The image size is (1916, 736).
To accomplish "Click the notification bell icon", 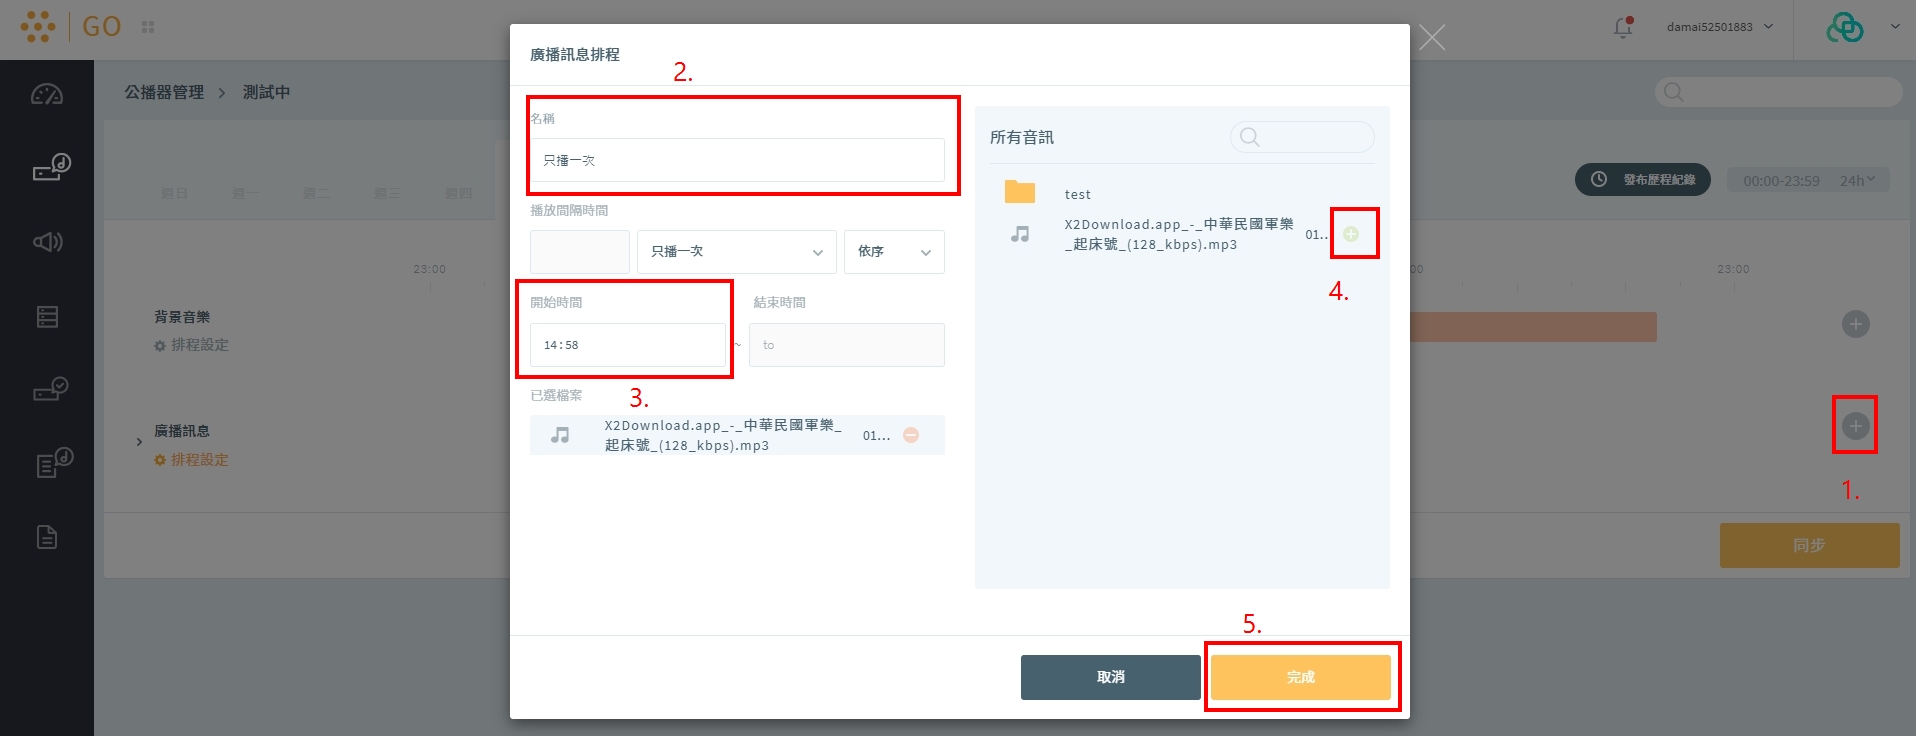I will [1622, 28].
